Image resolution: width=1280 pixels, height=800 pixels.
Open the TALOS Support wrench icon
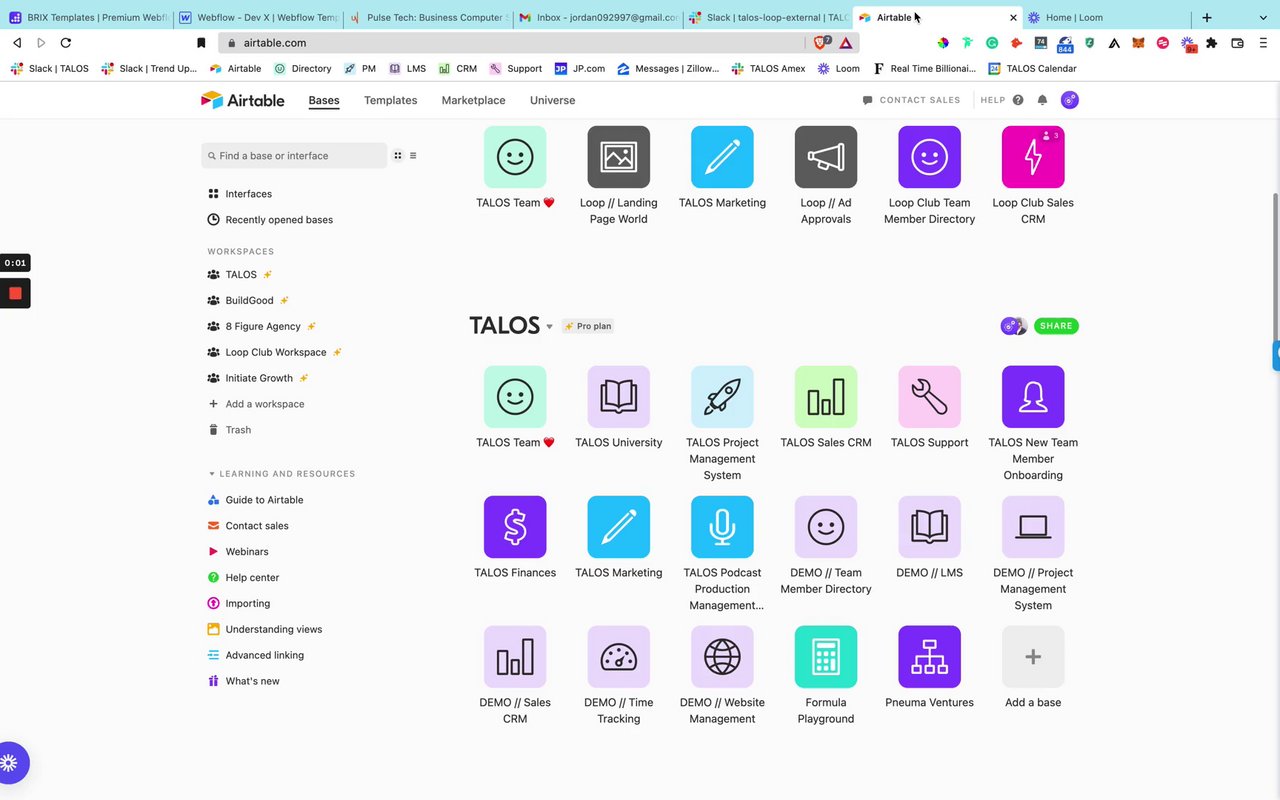click(929, 397)
